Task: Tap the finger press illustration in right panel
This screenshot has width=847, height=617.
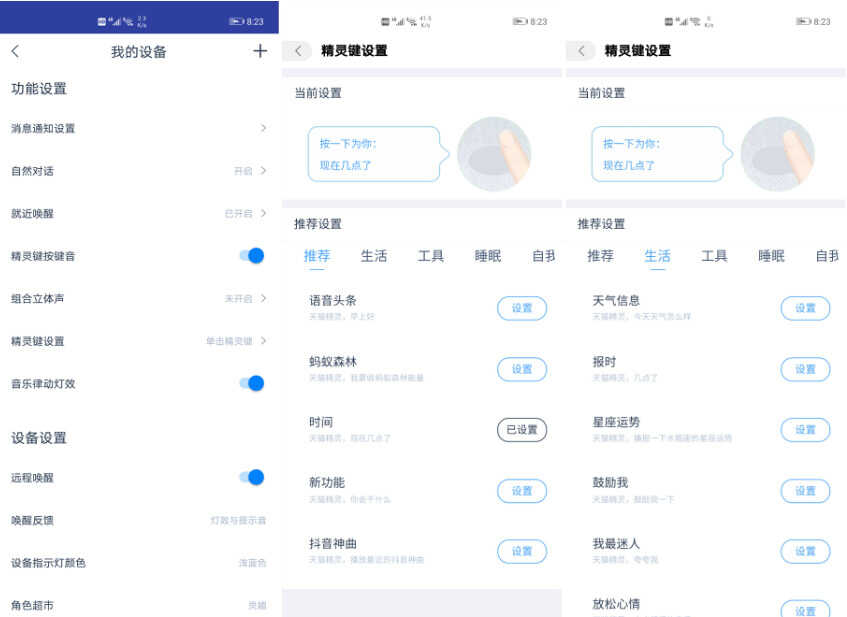Action: (x=777, y=154)
